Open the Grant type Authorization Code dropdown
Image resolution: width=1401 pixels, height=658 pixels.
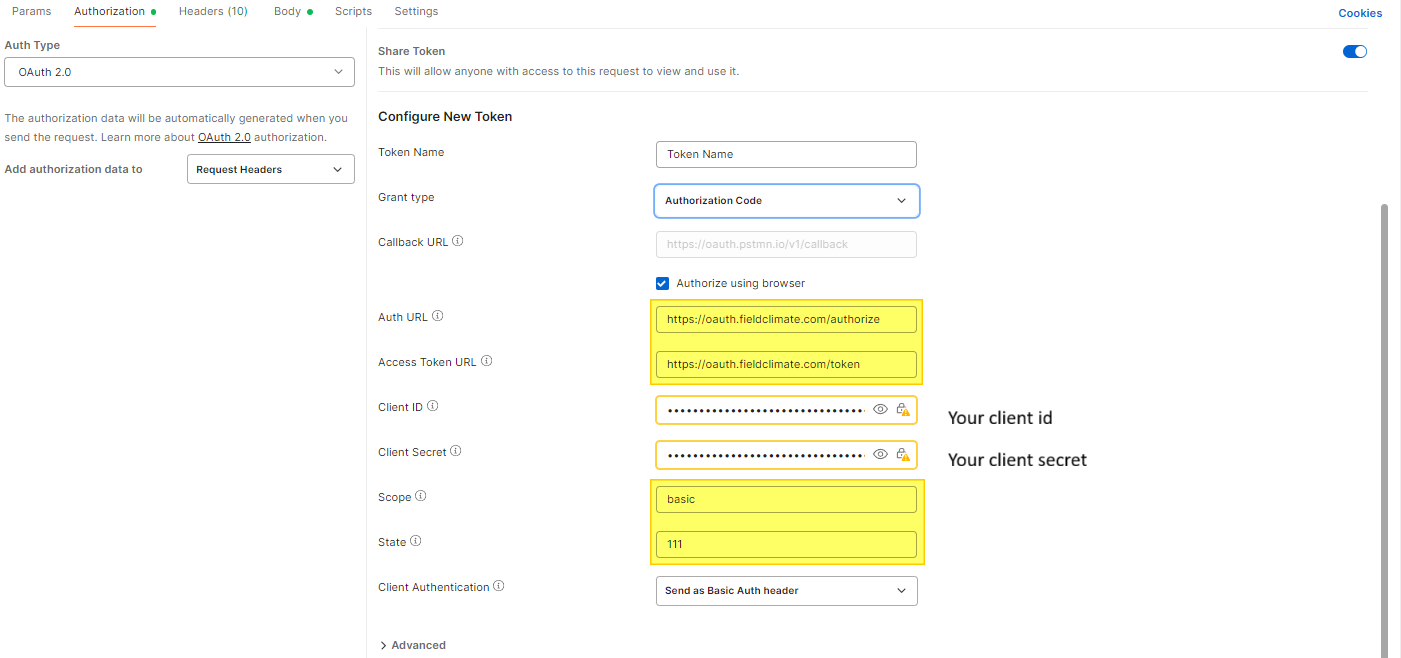coord(786,201)
